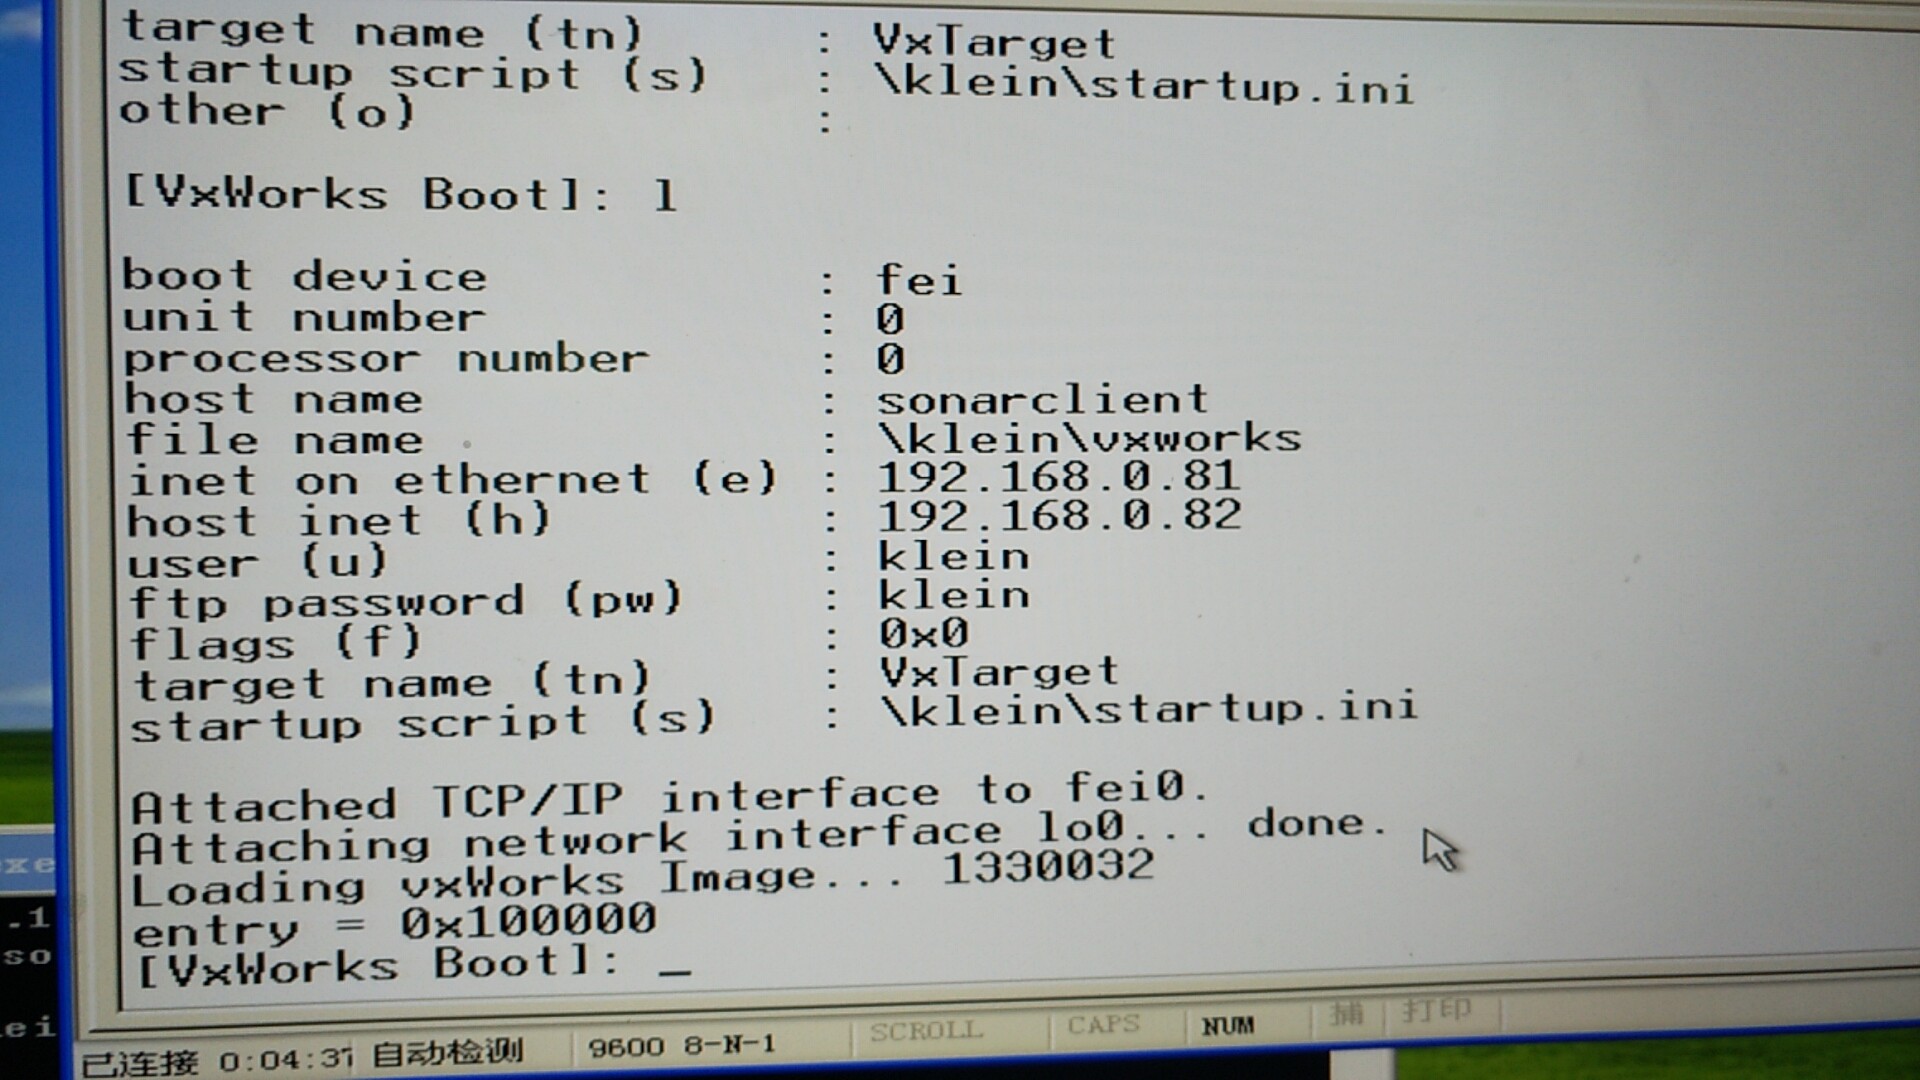1920x1080 pixels.
Task: Click the 192.168.0.81 ethernet address
Action: (x=1058, y=477)
